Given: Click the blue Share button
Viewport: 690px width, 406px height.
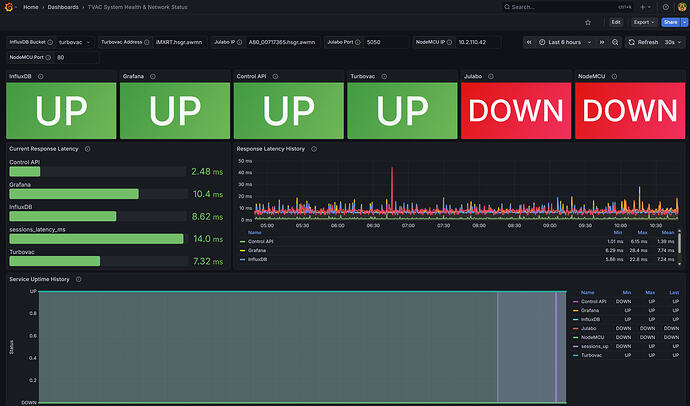Looking at the screenshot, I should (x=669, y=21).
